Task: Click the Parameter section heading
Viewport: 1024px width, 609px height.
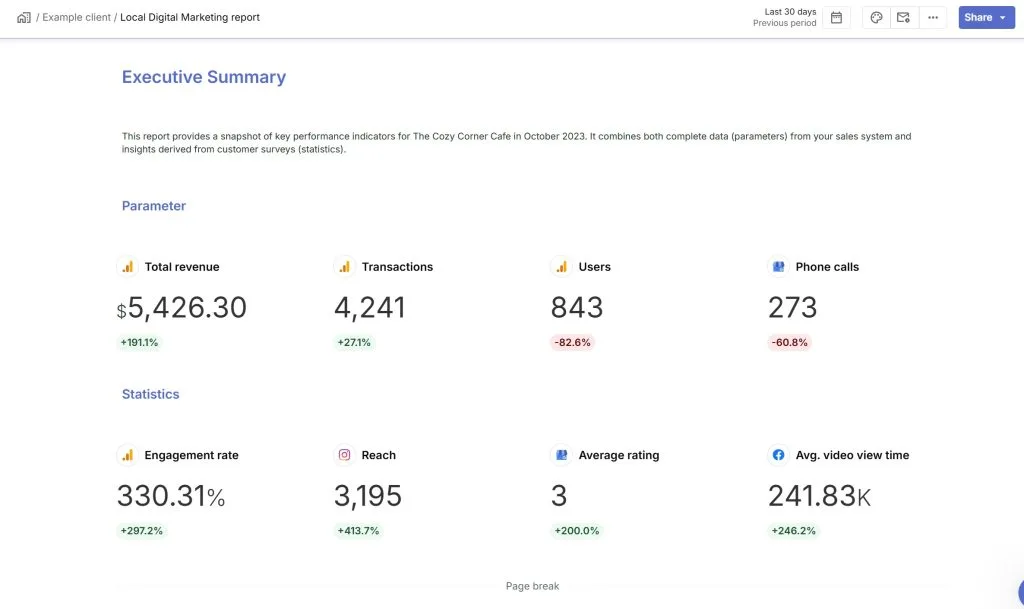Action: [x=153, y=206]
